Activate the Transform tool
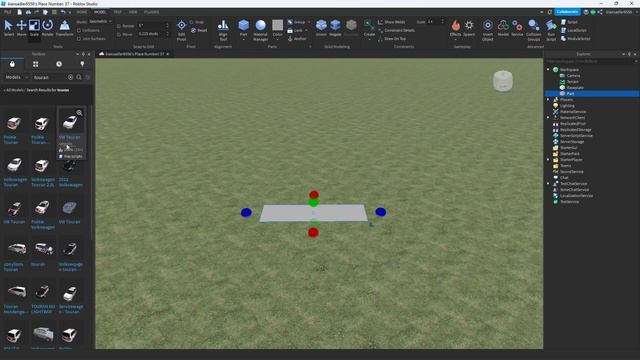The width and height of the screenshot is (640, 360). pyautogui.click(x=64, y=28)
